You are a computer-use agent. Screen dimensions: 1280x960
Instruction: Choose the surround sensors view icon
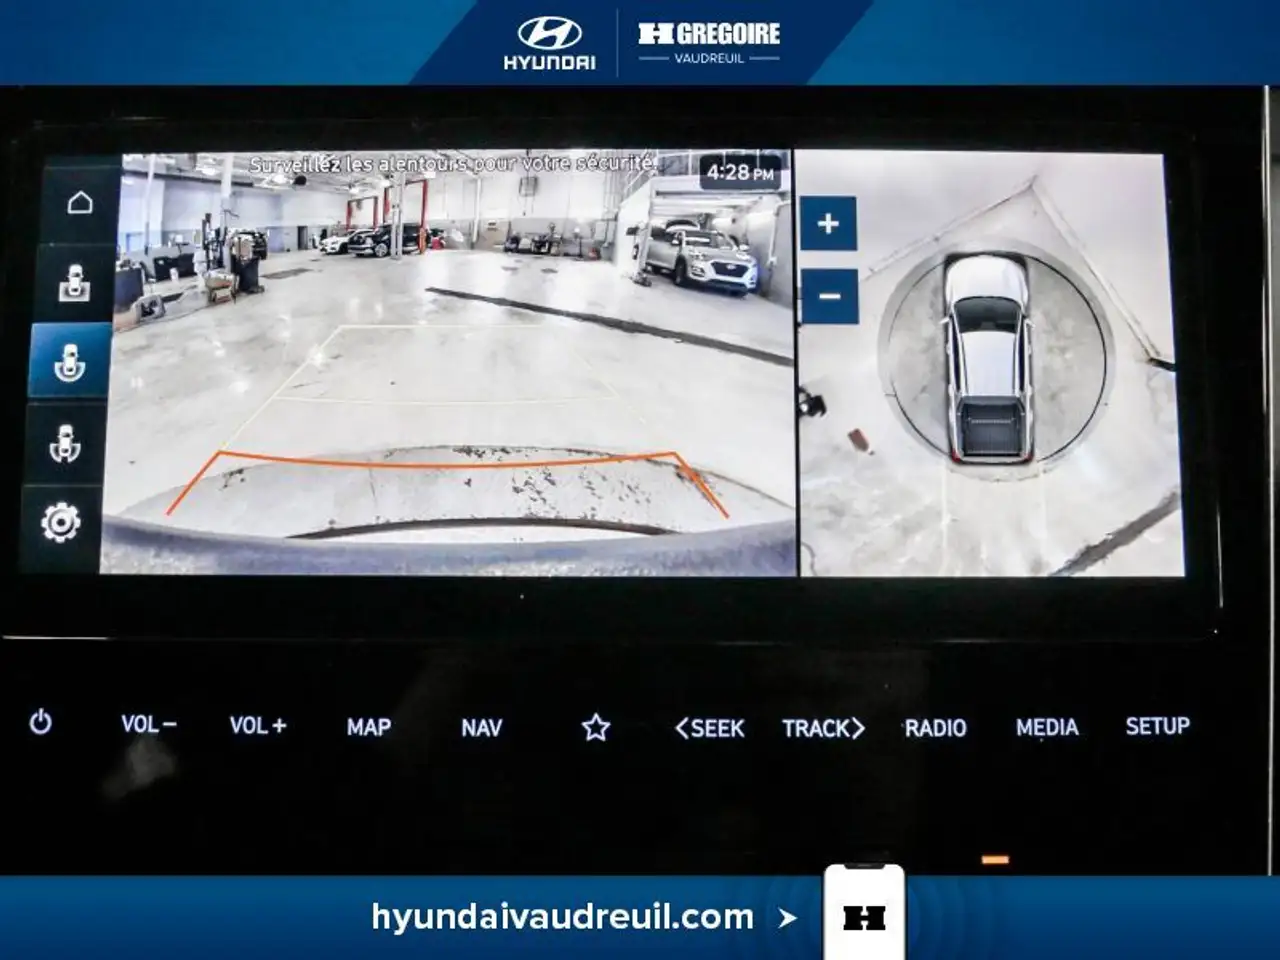point(65,442)
